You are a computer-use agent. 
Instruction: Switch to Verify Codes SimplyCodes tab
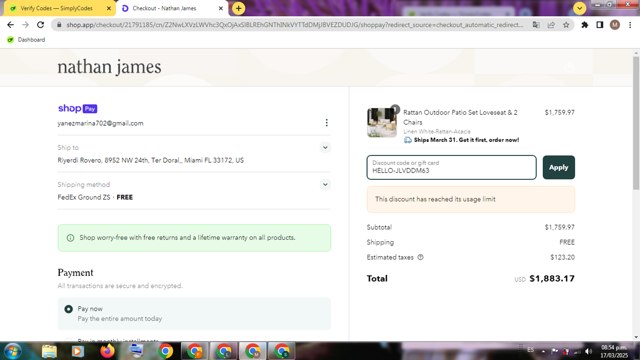pyautogui.click(x=56, y=8)
